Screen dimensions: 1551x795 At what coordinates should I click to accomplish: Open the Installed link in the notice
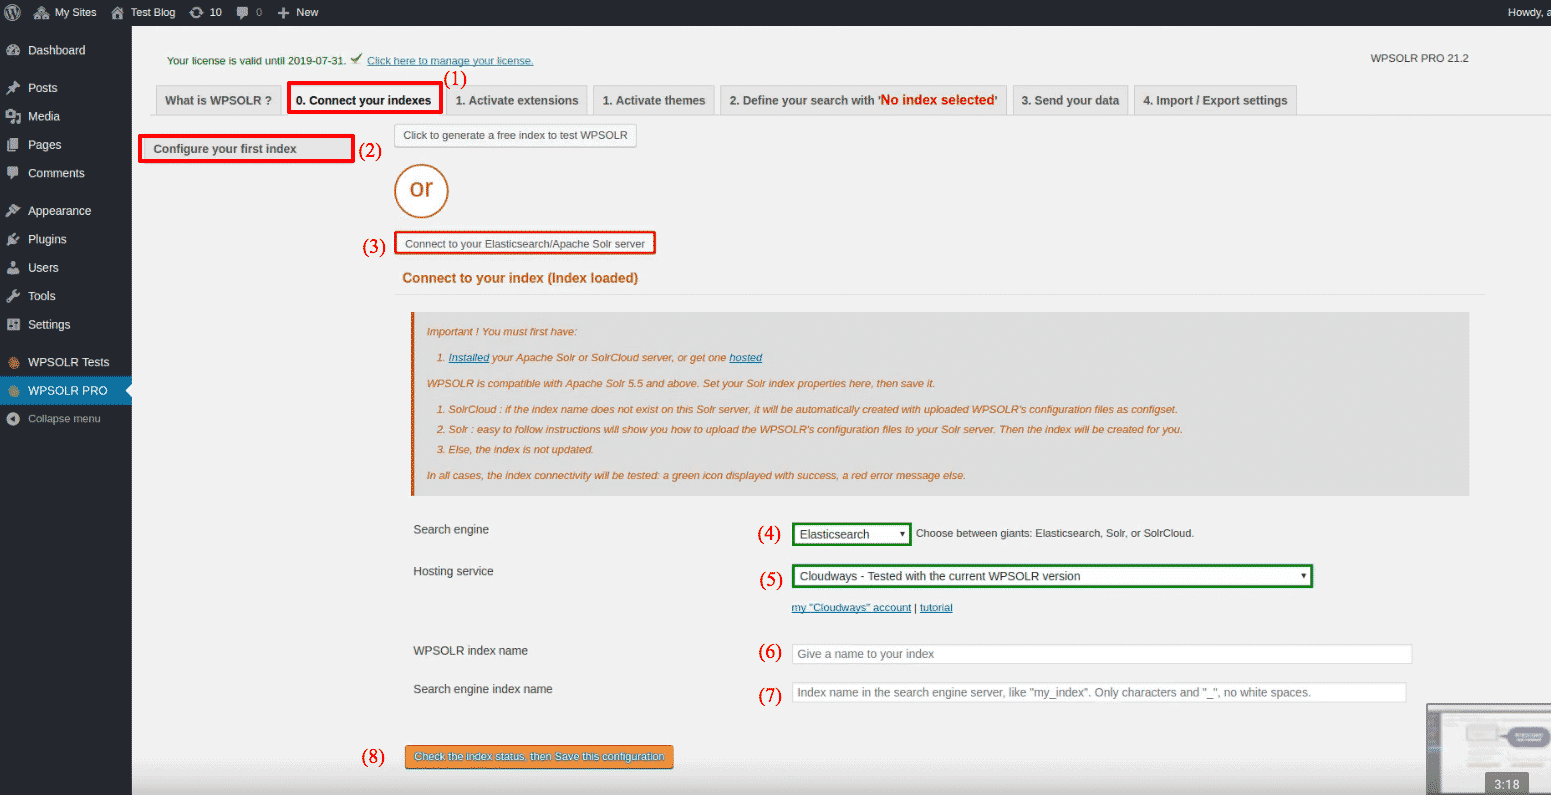(469, 357)
